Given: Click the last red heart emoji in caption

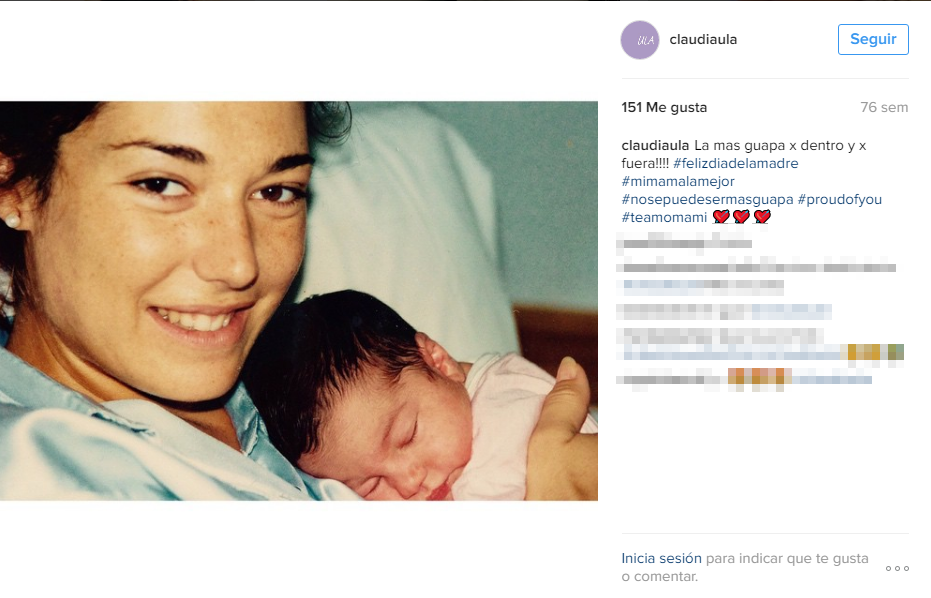Looking at the screenshot, I should [762, 217].
